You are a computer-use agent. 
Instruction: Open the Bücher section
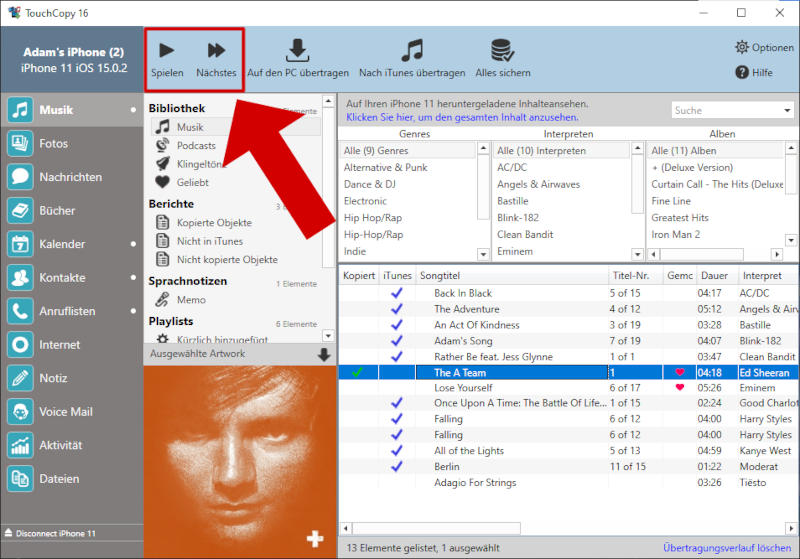72,210
